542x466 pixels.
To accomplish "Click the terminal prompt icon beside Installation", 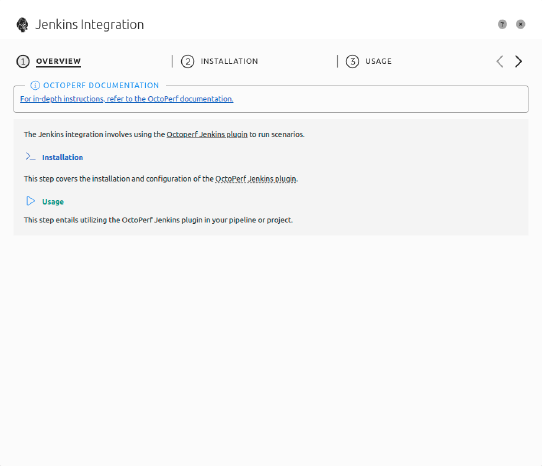I will 30,157.
